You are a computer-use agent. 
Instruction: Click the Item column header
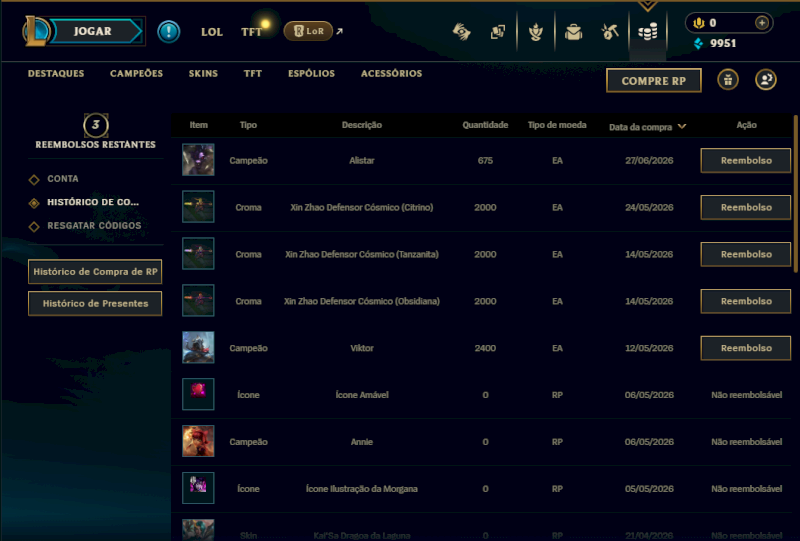(x=198, y=125)
